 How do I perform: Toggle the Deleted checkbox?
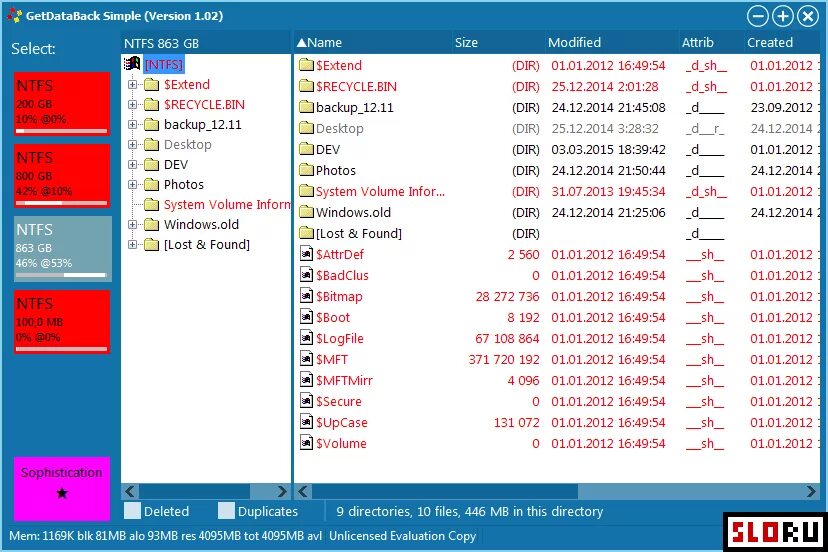132,511
